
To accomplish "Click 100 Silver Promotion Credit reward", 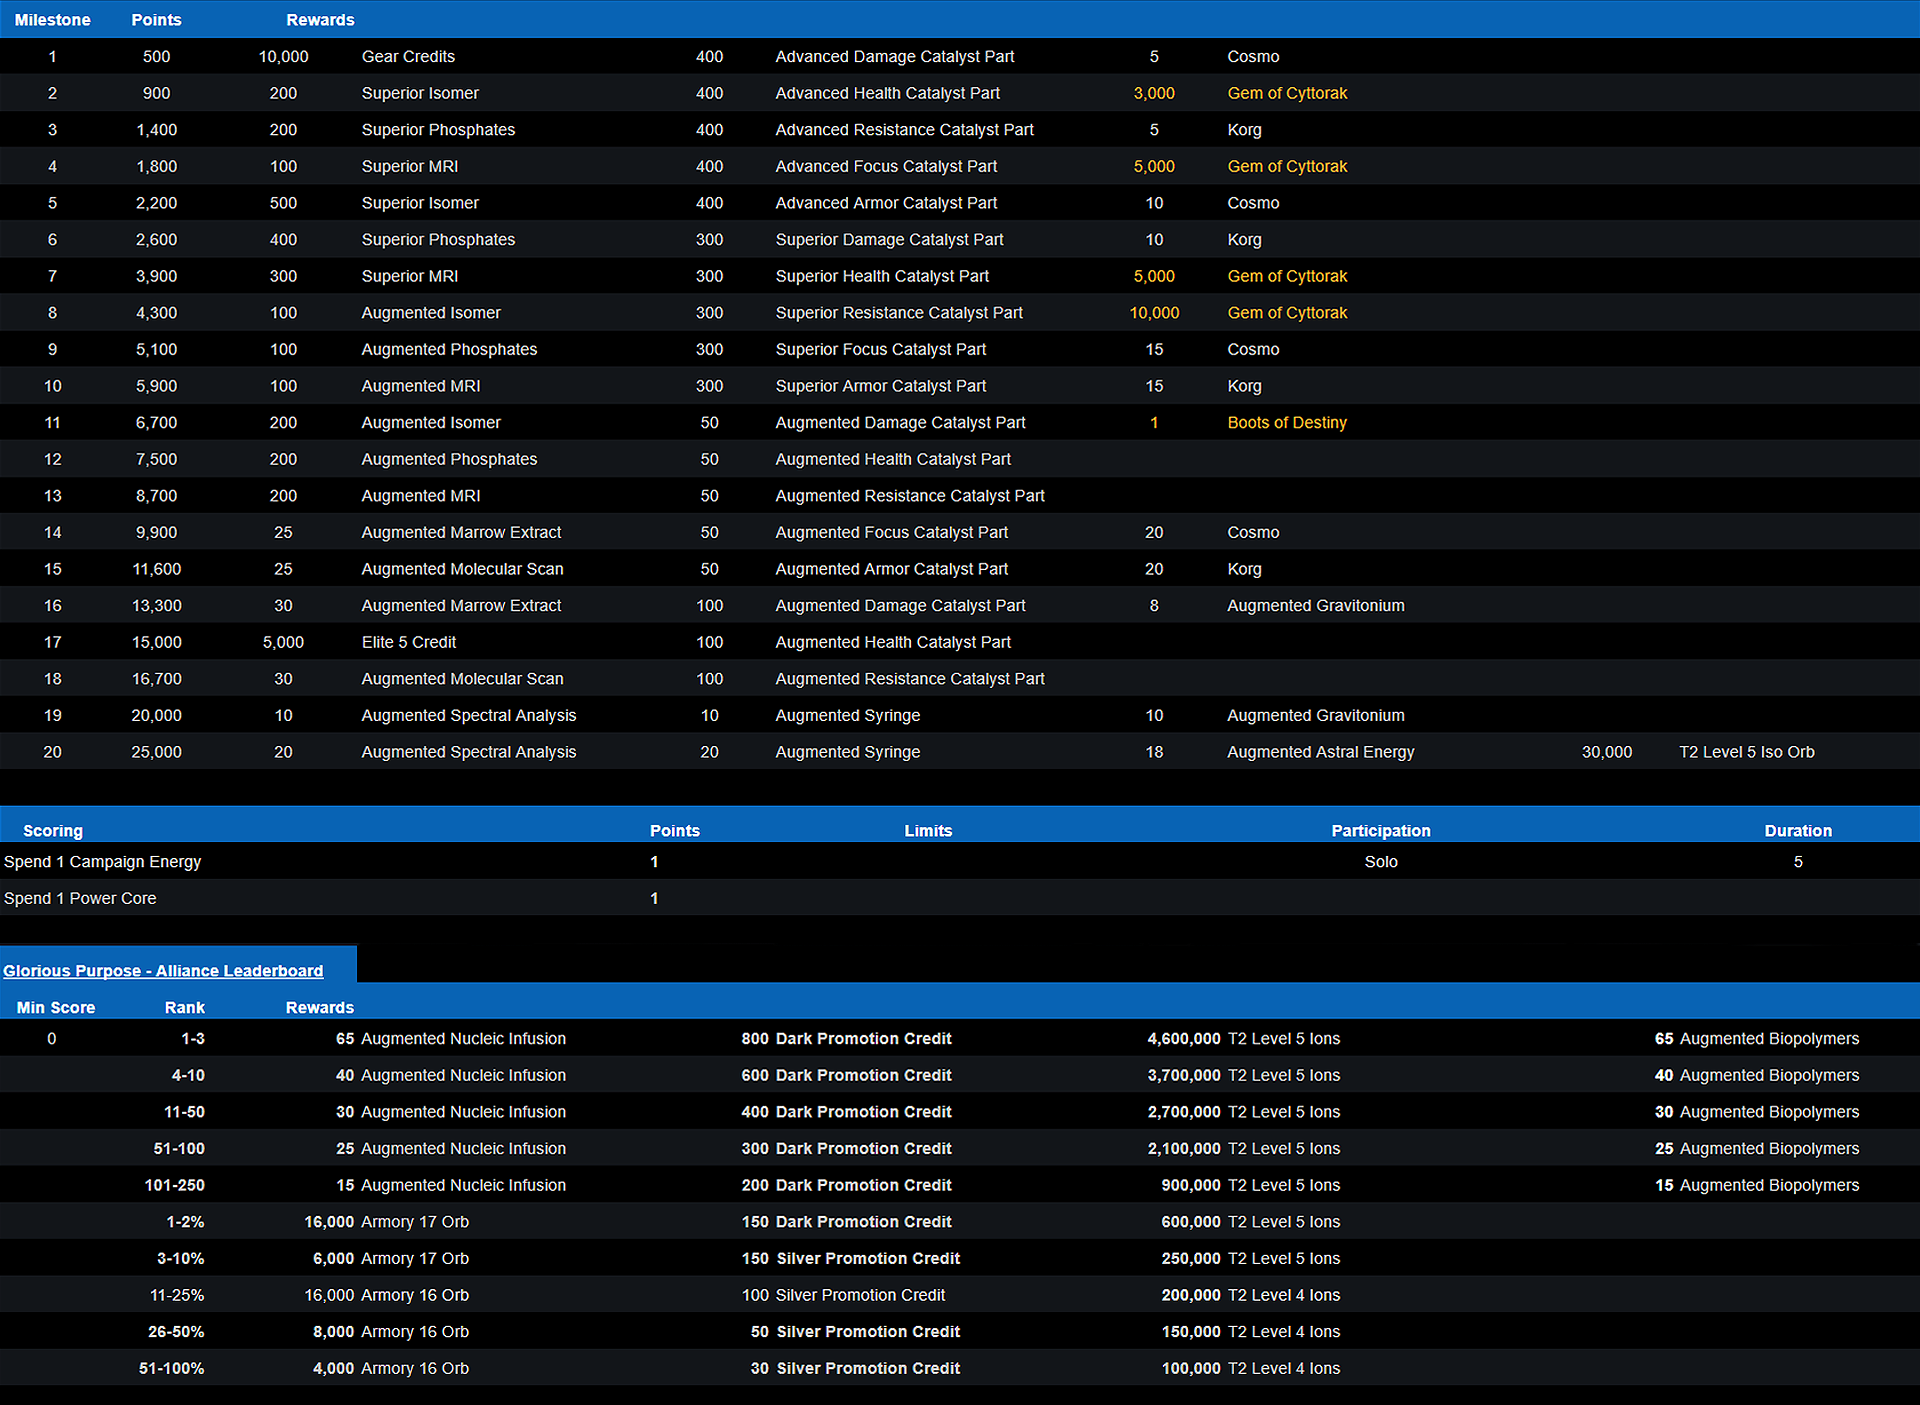I will 843,1296.
